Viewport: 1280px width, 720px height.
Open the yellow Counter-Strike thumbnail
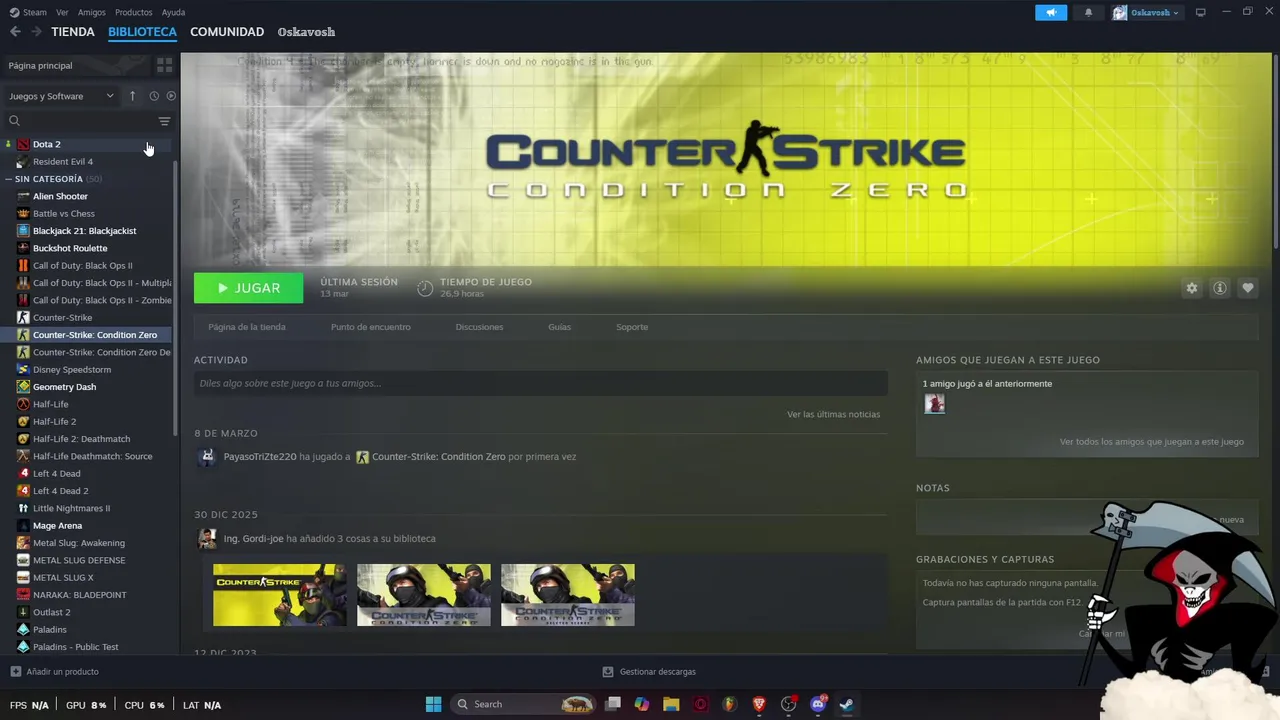point(279,595)
